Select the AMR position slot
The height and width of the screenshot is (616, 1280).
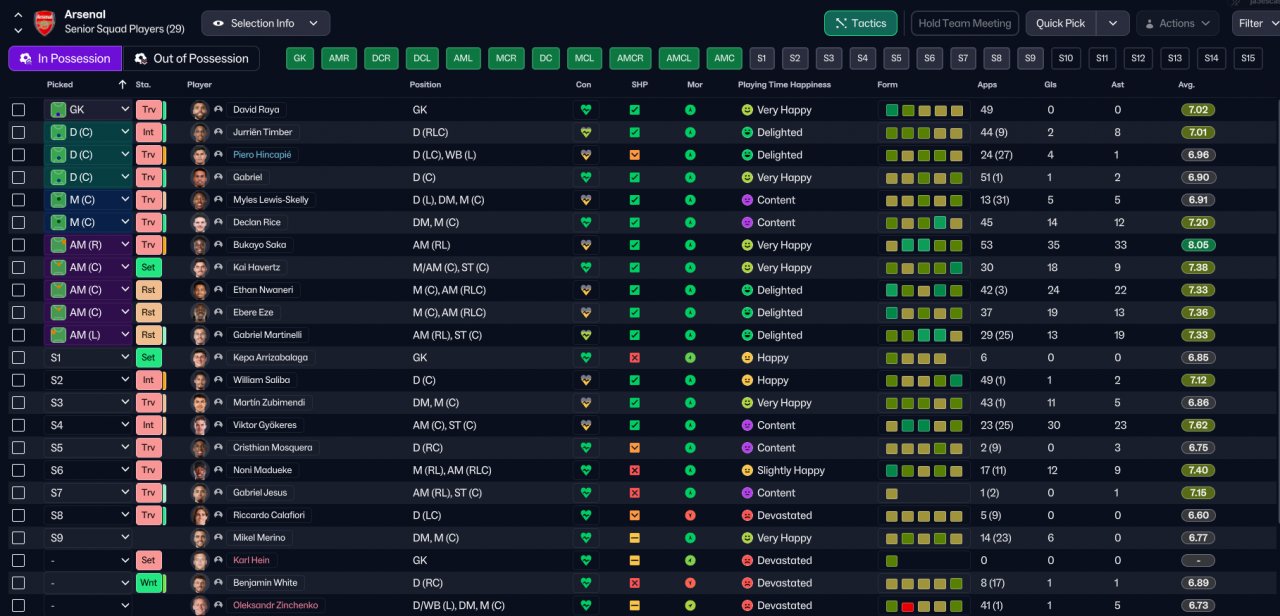click(340, 58)
